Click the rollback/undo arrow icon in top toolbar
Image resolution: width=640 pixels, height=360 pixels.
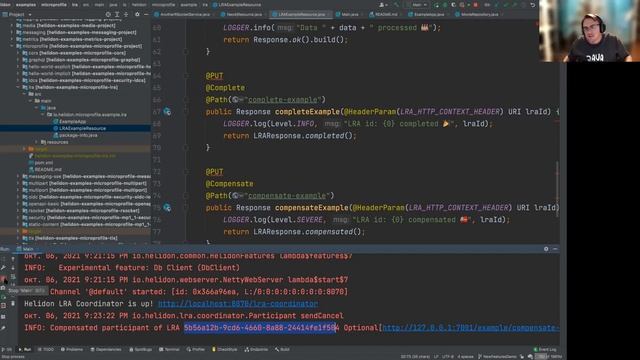pyautogui.click(x=533, y=5)
